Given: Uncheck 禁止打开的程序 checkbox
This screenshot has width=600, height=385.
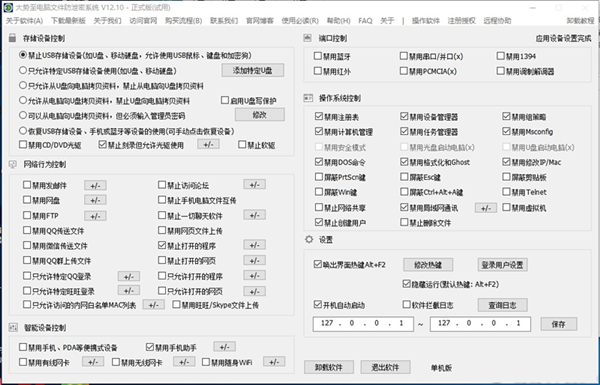Looking at the screenshot, I should coord(162,245).
